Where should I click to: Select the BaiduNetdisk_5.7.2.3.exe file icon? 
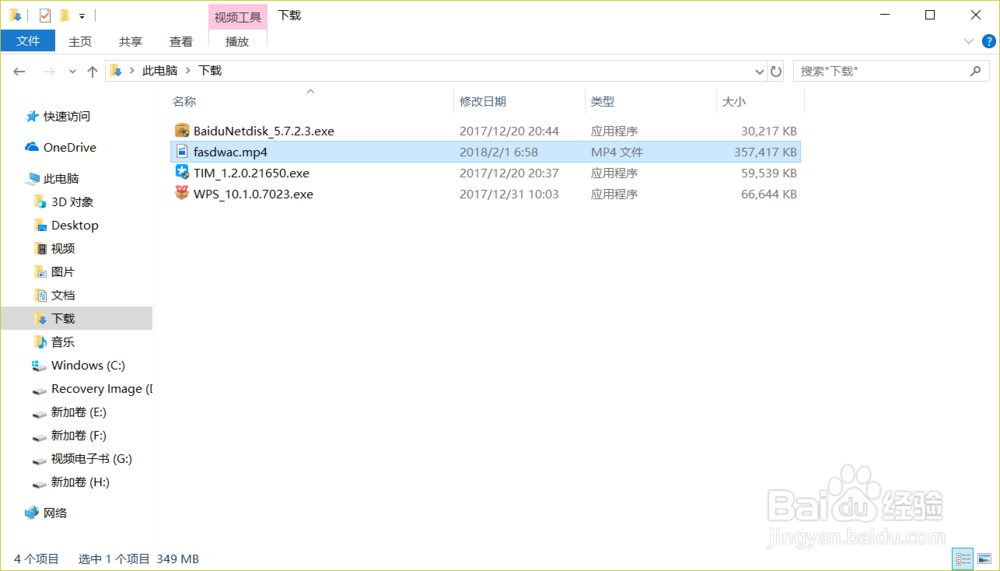coord(182,131)
